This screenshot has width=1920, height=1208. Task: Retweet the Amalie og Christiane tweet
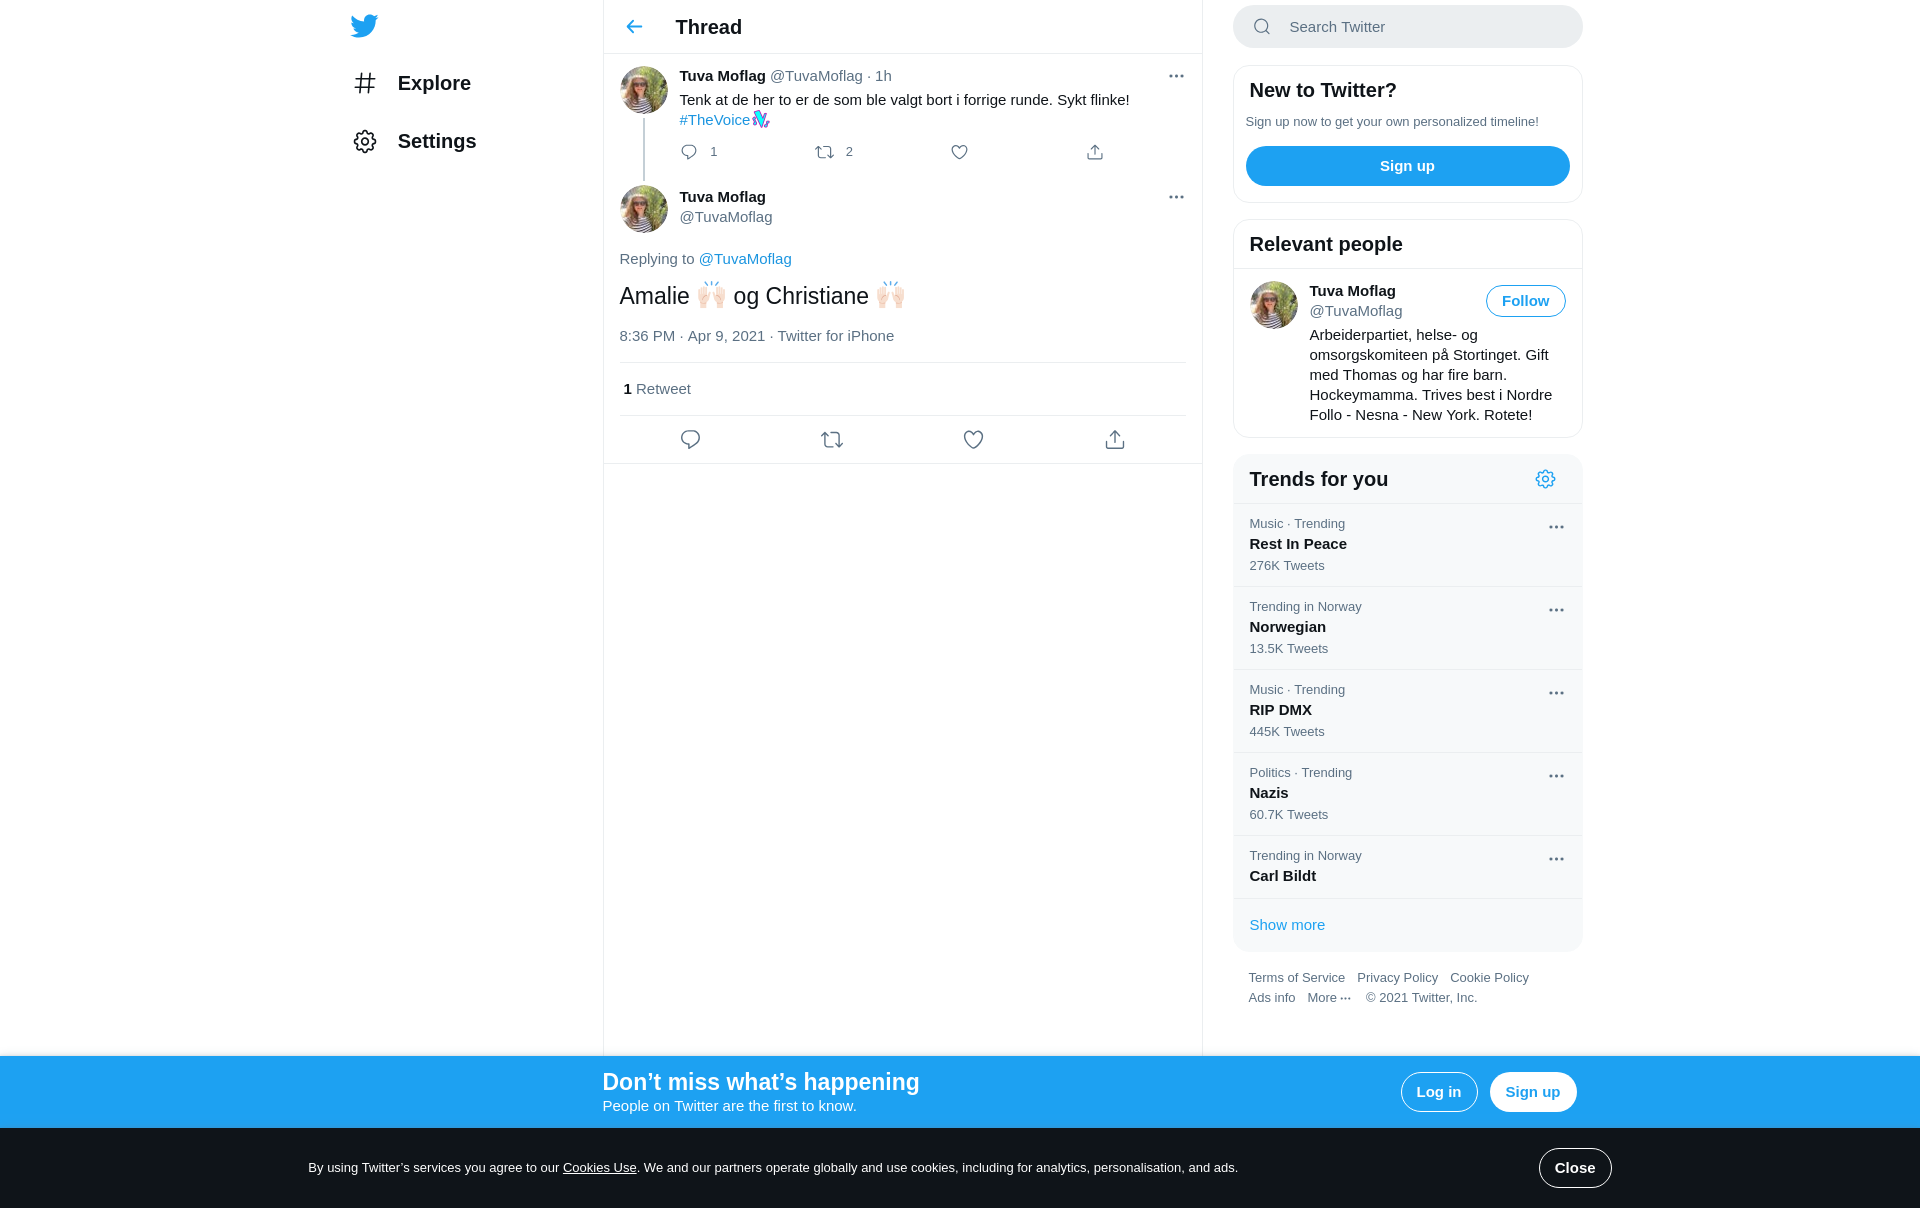pyautogui.click(x=832, y=440)
